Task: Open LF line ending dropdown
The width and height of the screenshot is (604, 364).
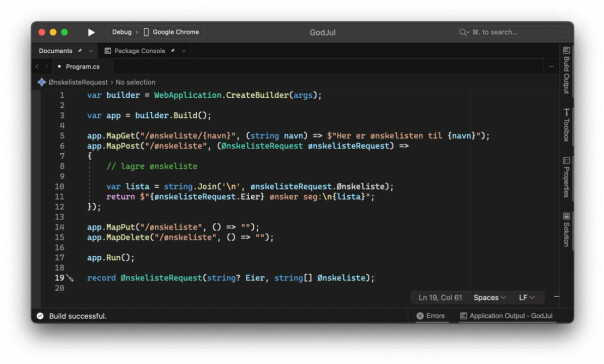Action: (527, 297)
